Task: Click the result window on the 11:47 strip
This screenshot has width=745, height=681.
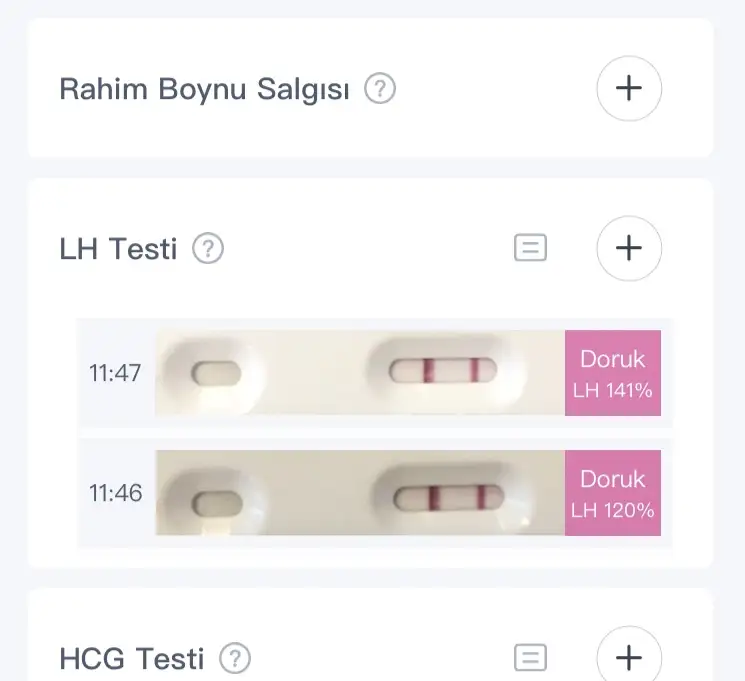Action: (x=442, y=373)
